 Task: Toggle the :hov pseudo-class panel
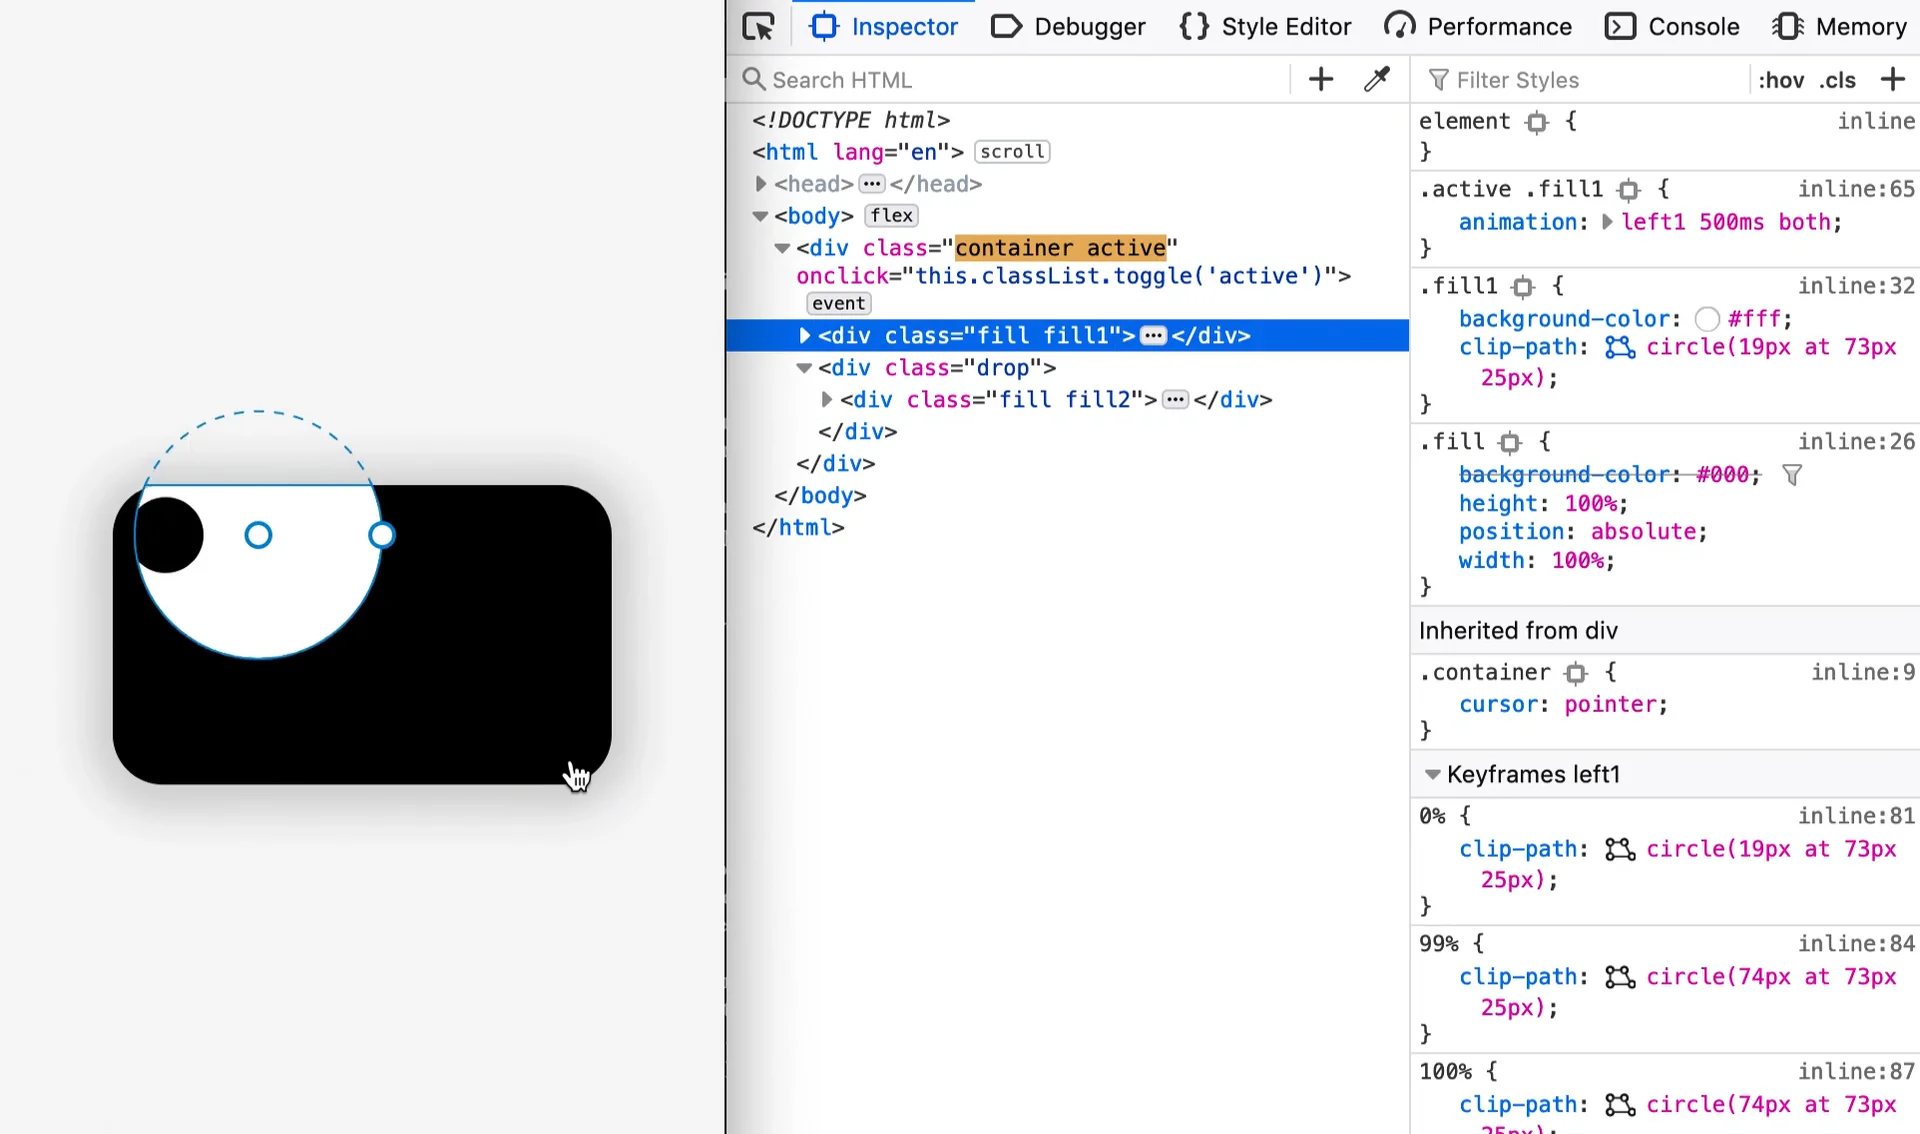click(1781, 80)
